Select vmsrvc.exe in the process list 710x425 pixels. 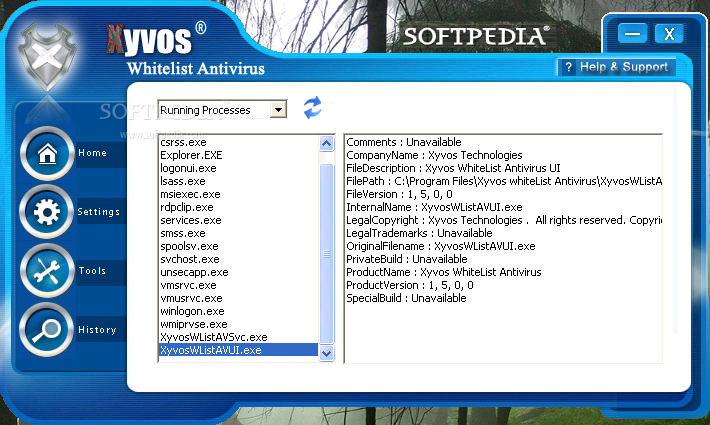[x=188, y=286]
